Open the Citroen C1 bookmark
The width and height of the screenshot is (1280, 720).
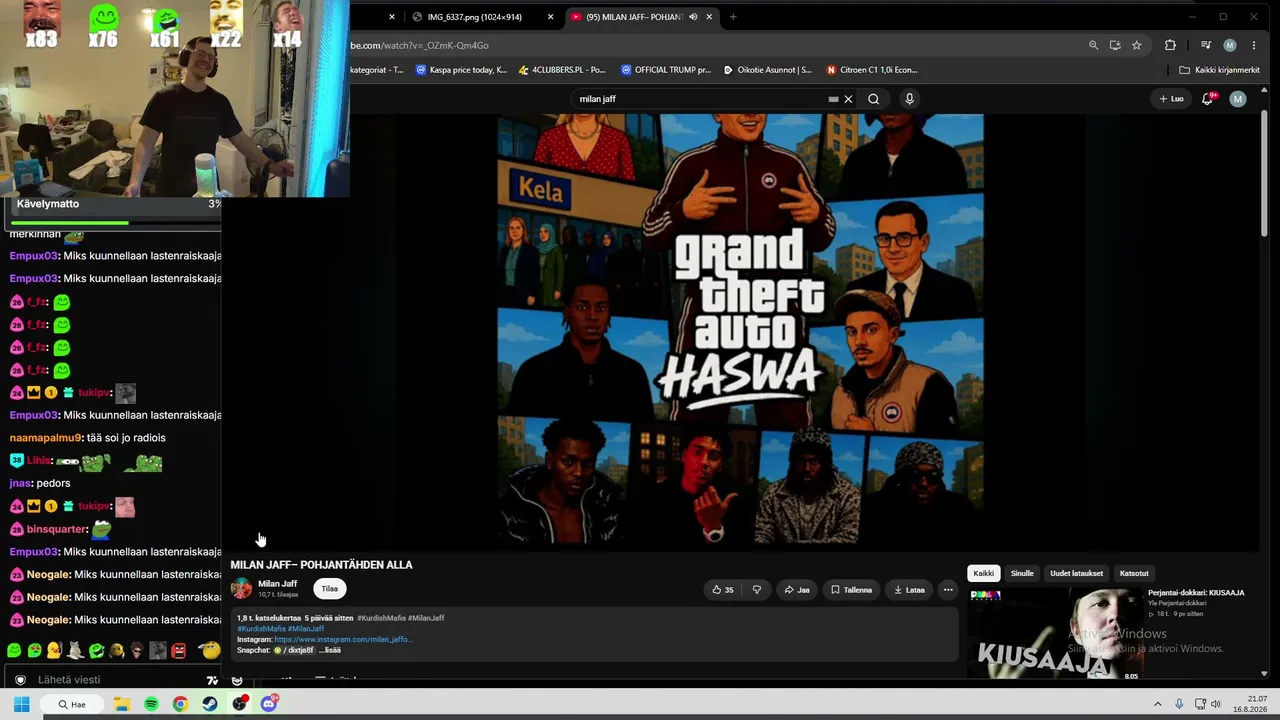point(872,70)
